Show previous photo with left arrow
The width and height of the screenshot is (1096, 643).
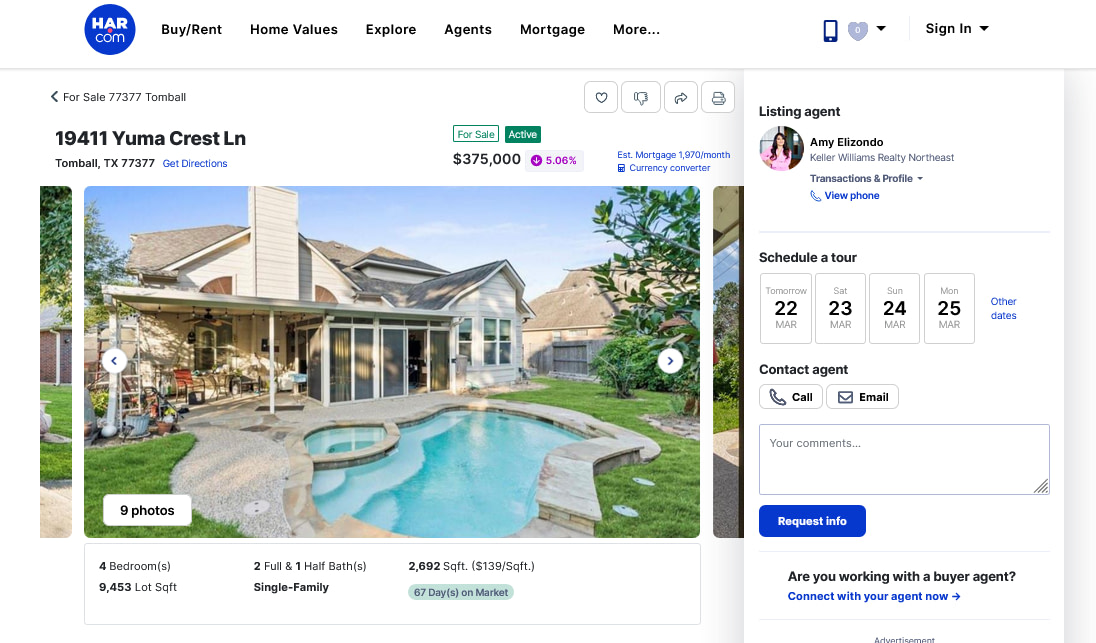[114, 361]
